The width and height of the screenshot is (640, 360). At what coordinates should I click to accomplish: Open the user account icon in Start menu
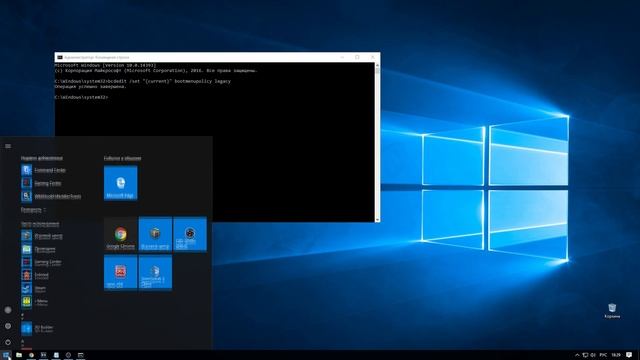[8, 310]
